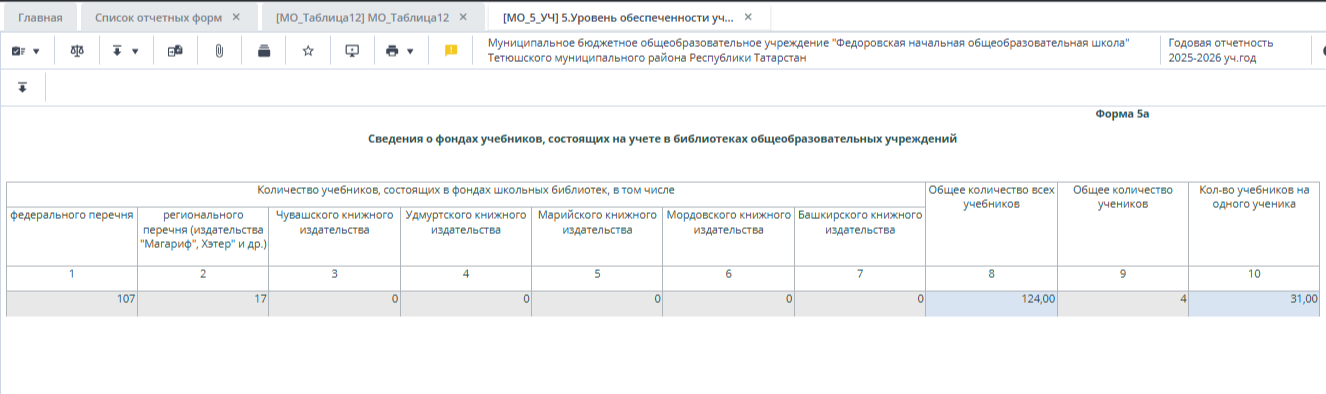Expand the checklist dropdown arrow
The height and width of the screenshot is (394, 1326).
(37, 51)
